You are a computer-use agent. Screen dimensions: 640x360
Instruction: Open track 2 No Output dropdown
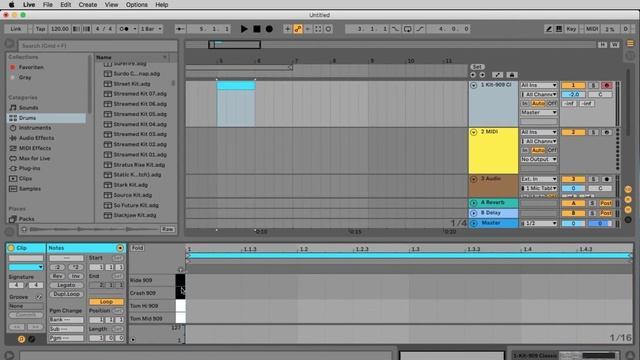(x=539, y=159)
